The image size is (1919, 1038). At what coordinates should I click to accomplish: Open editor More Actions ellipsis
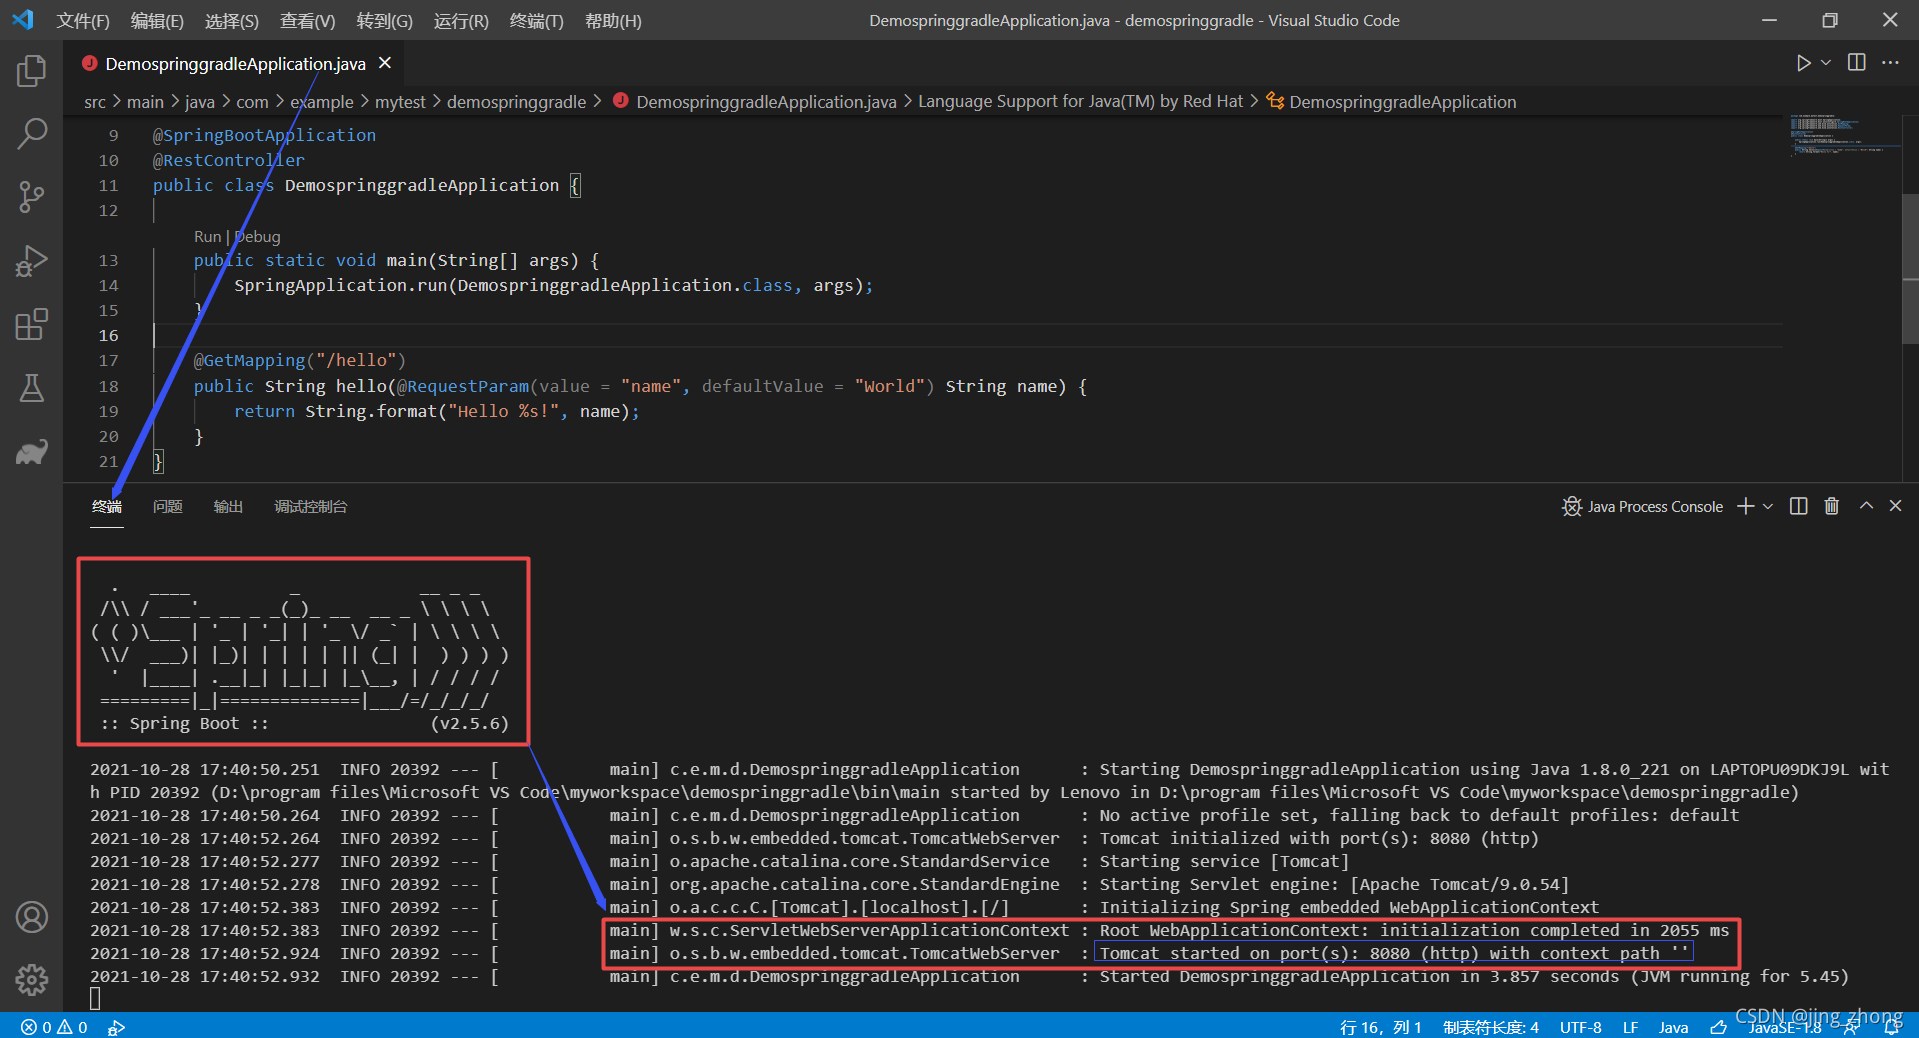1890,63
